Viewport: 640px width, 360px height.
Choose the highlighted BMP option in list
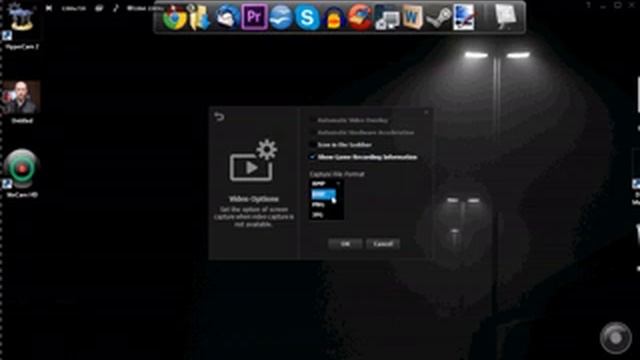[x=323, y=195]
